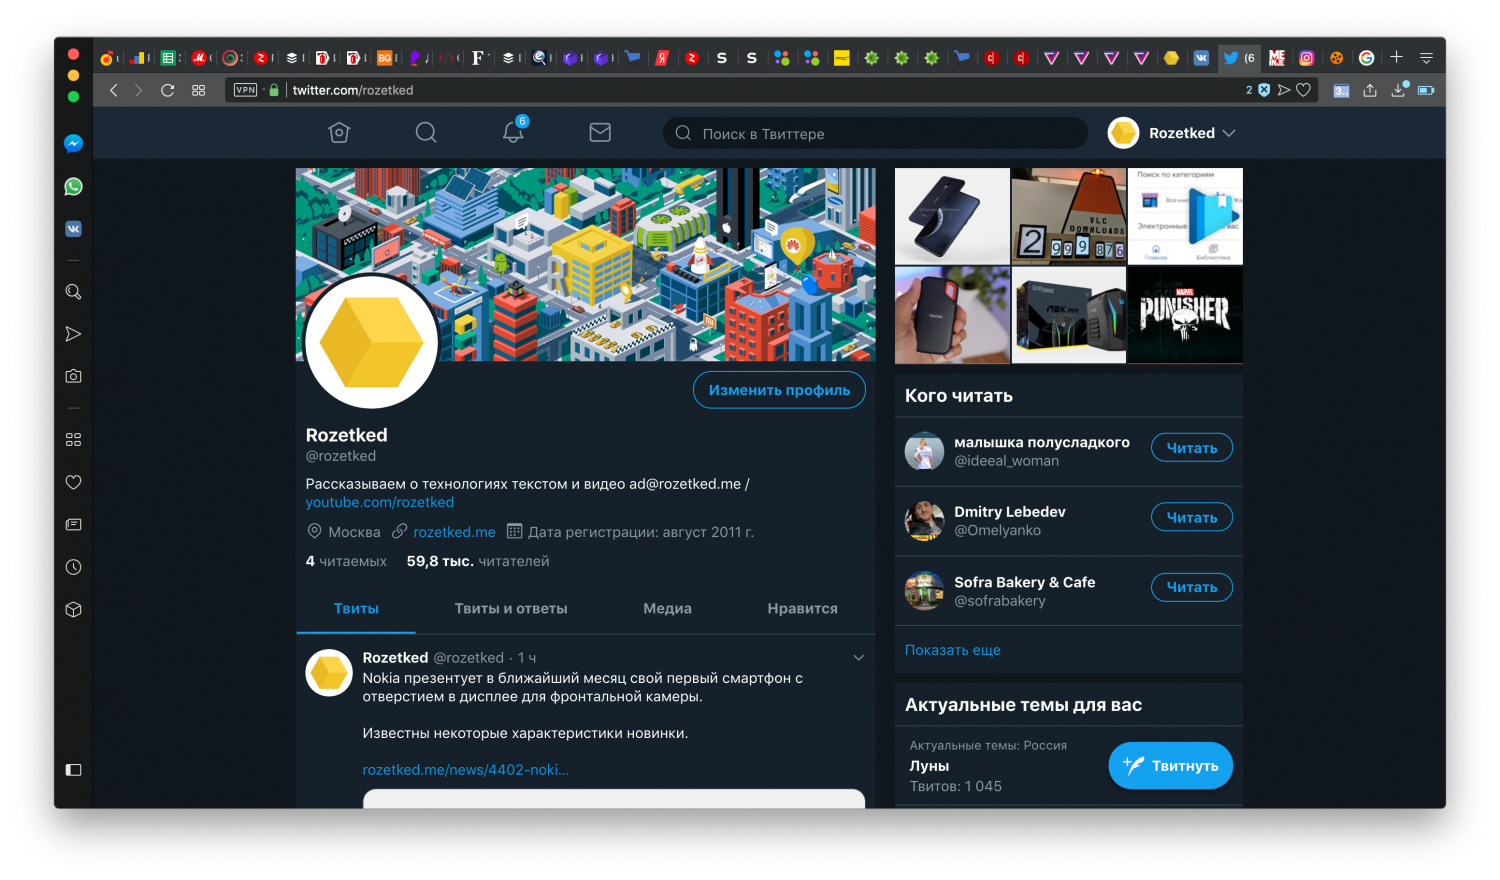The image size is (1500, 880).
Task: Expand the Rozetked account menu
Action: (x=1172, y=133)
